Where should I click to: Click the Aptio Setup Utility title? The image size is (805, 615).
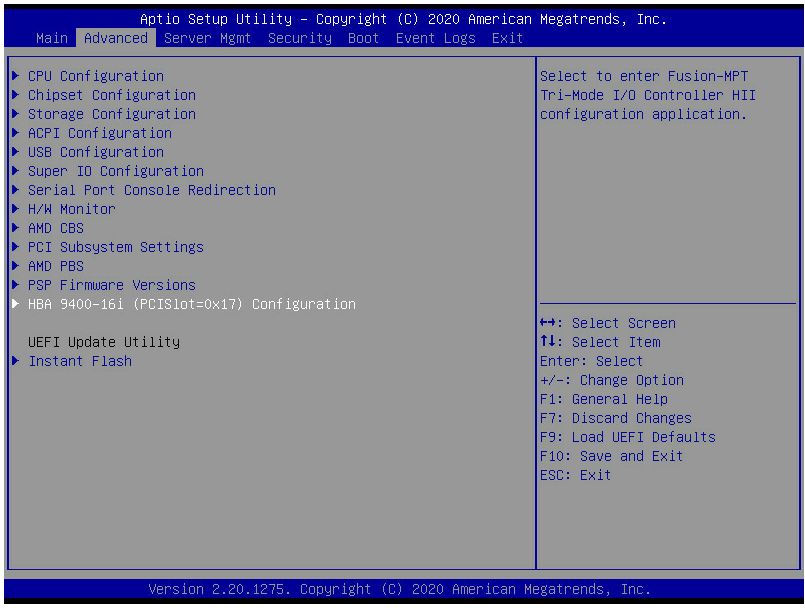tap(404, 19)
